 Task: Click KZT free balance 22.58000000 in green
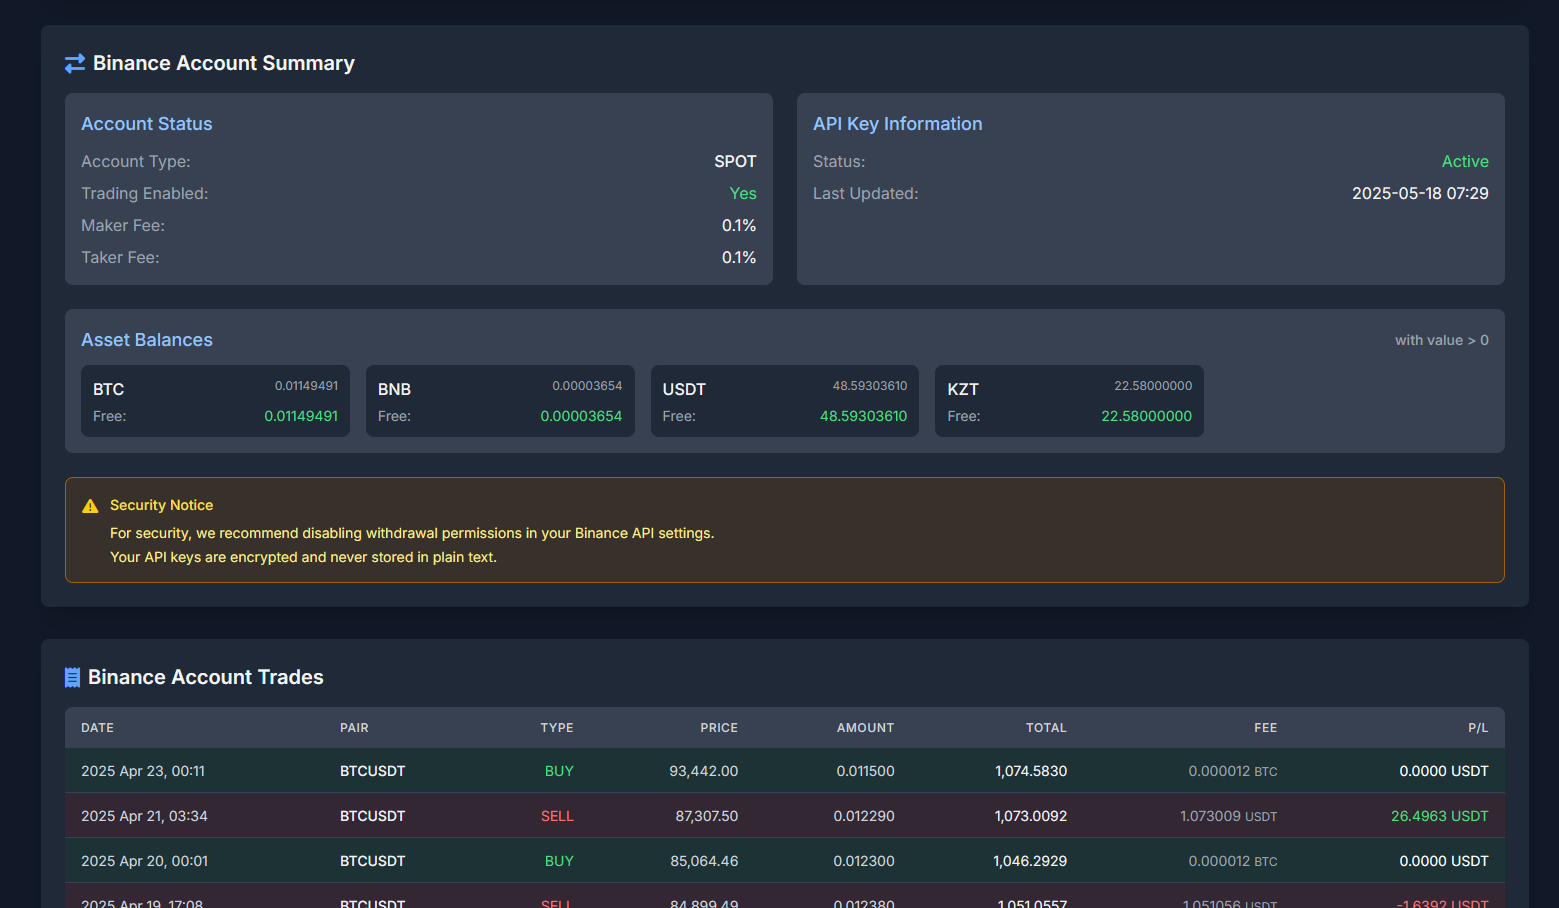tap(1146, 416)
